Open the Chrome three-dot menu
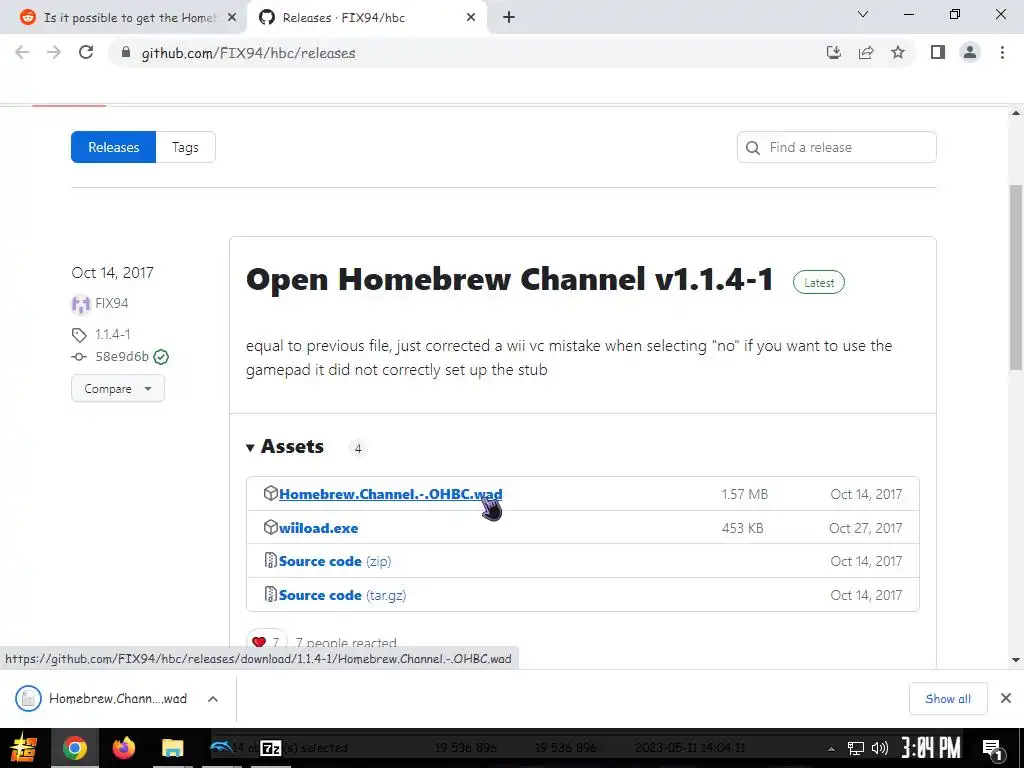The width and height of the screenshot is (1024, 768). (x=1002, y=53)
